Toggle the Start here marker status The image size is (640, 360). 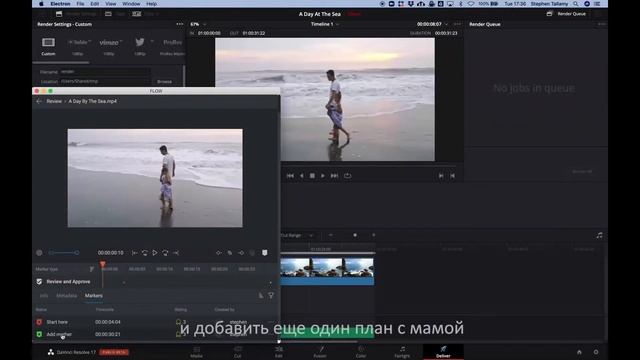pyautogui.click(x=39, y=322)
